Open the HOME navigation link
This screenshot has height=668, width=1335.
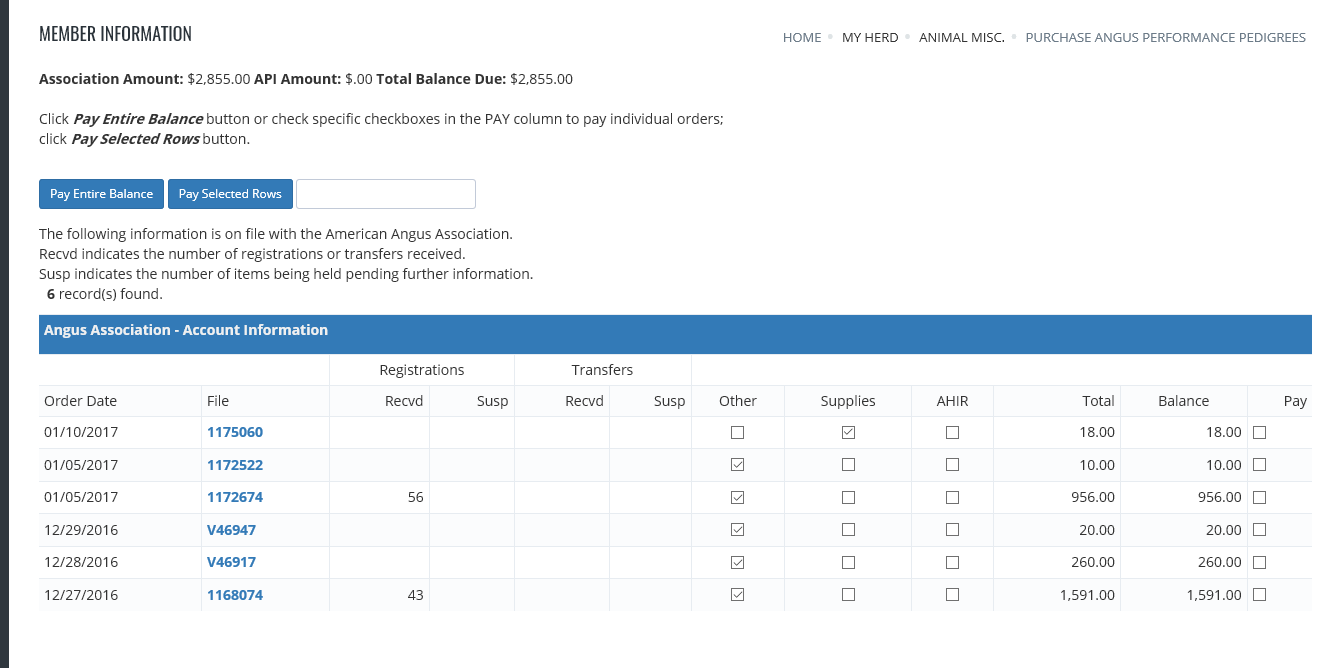pos(801,37)
